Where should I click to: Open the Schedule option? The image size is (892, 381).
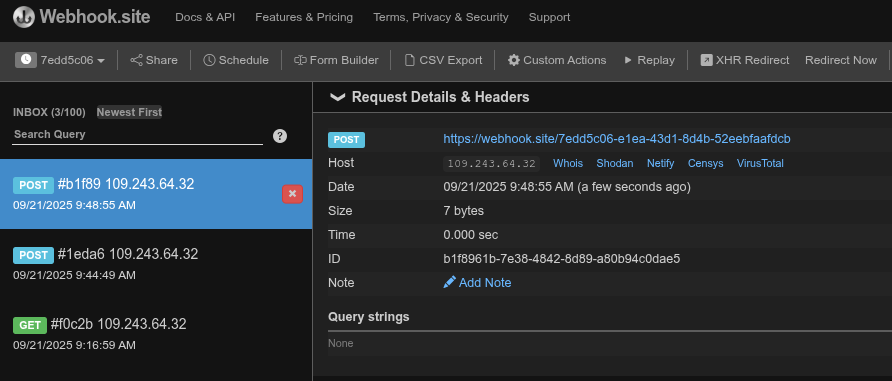pos(236,60)
